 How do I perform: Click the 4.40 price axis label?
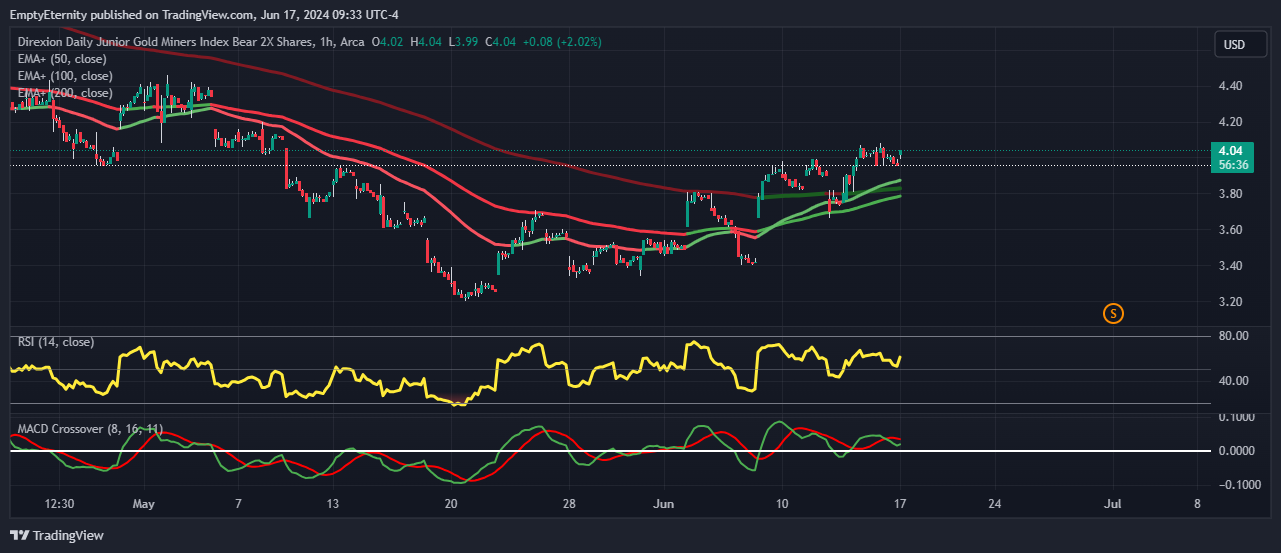pyautogui.click(x=1229, y=86)
